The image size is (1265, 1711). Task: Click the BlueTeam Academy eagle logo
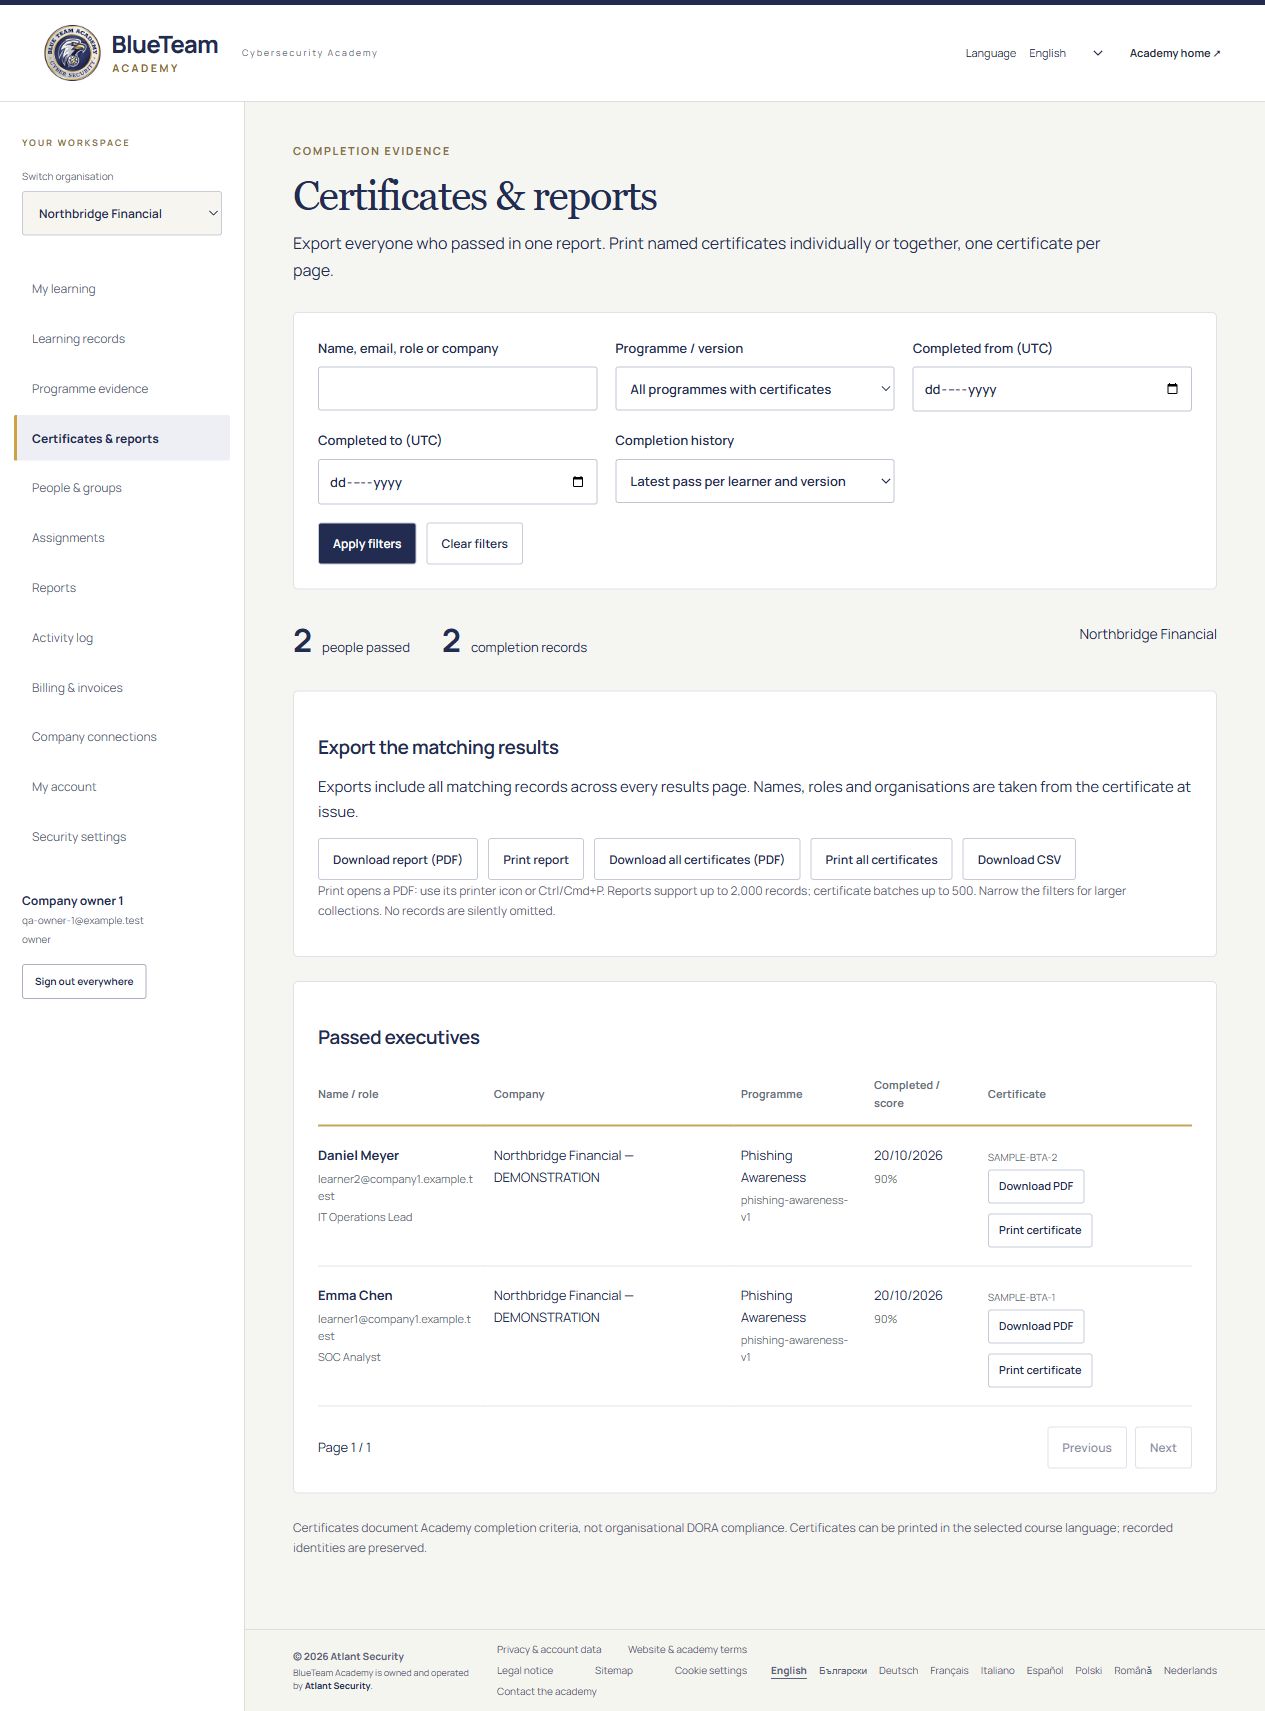tap(72, 53)
